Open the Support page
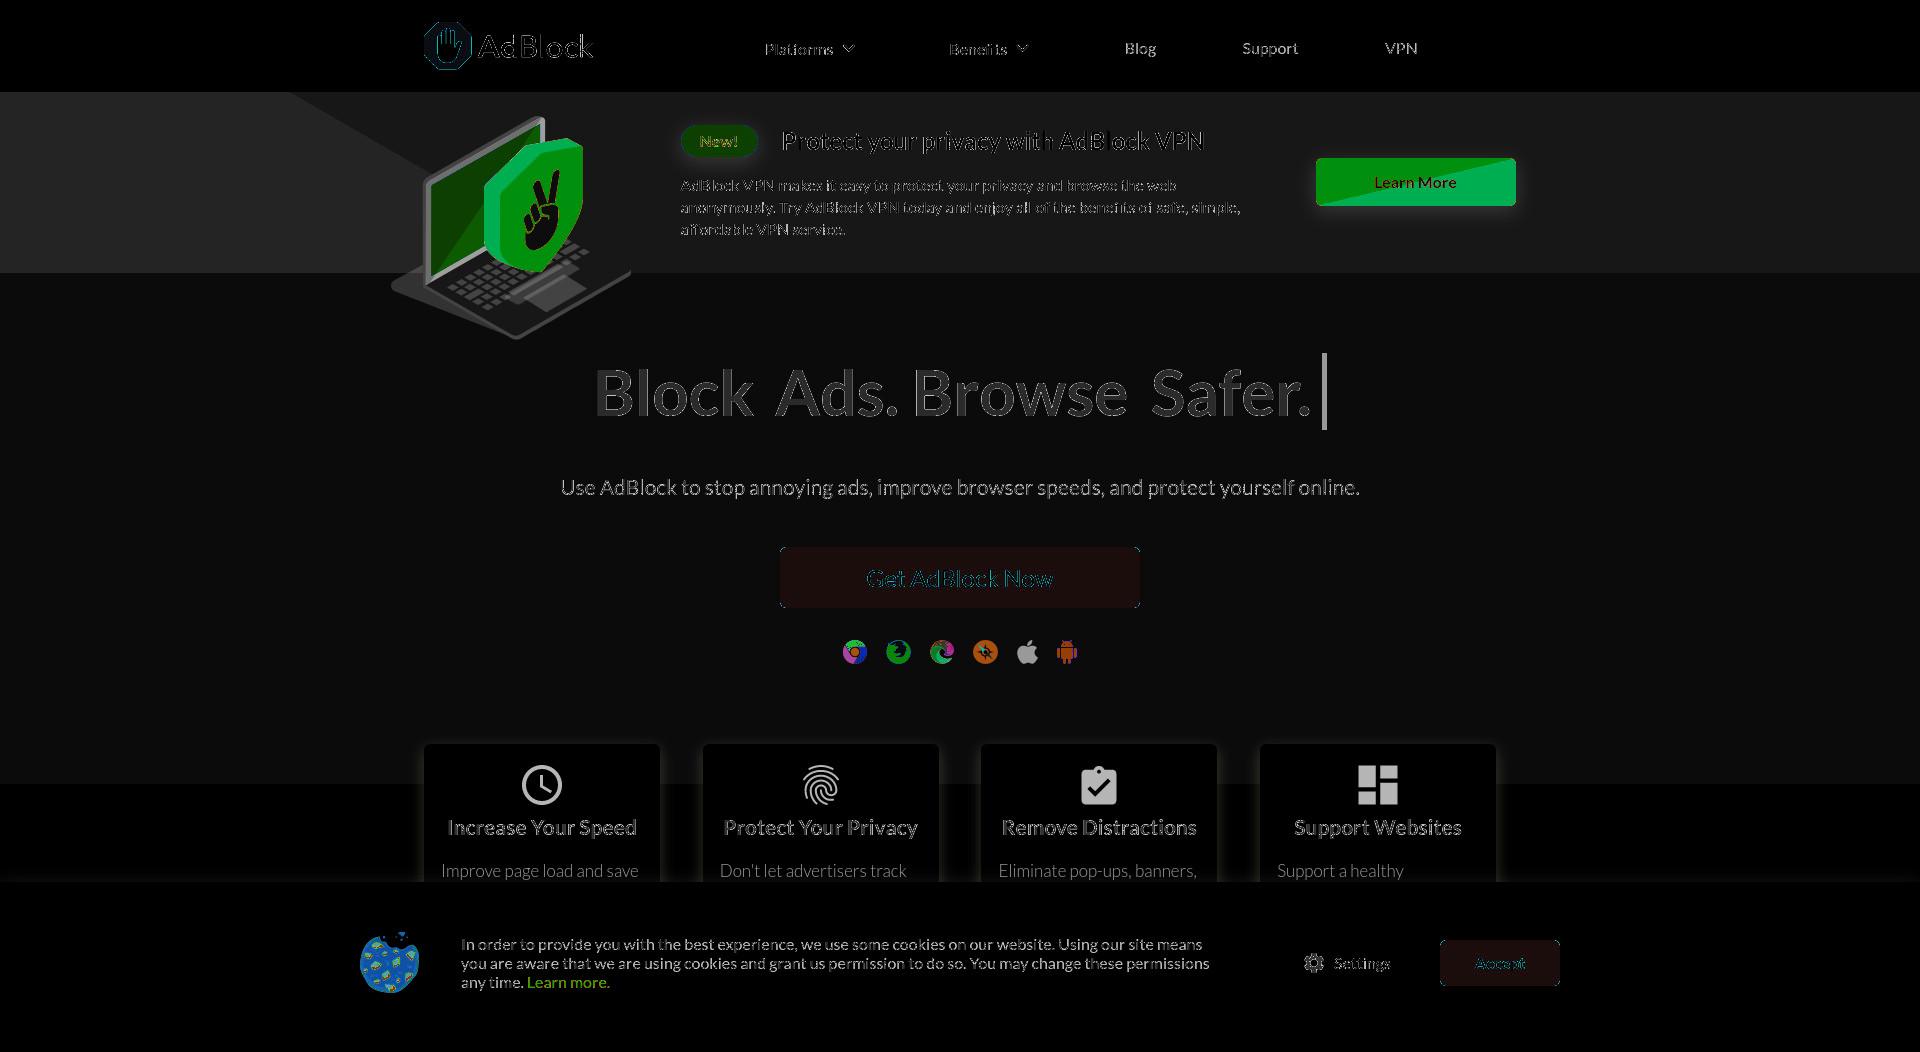 click(1270, 49)
